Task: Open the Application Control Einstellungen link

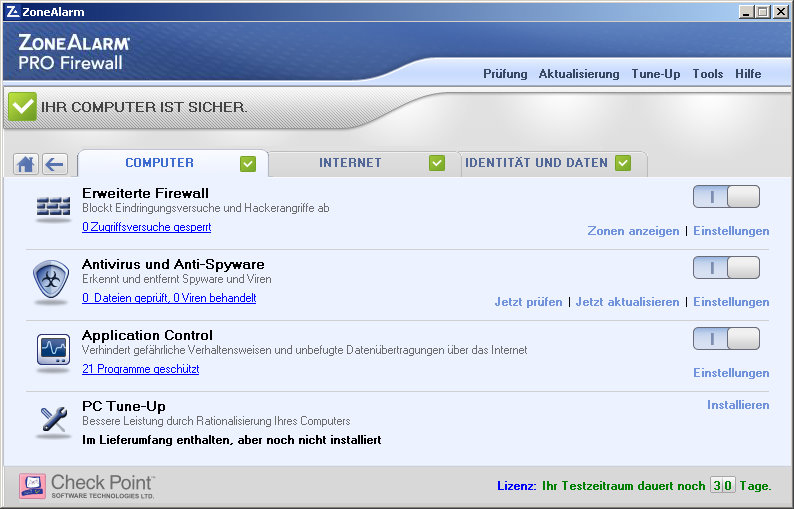Action: pyautogui.click(x=731, y=373)
